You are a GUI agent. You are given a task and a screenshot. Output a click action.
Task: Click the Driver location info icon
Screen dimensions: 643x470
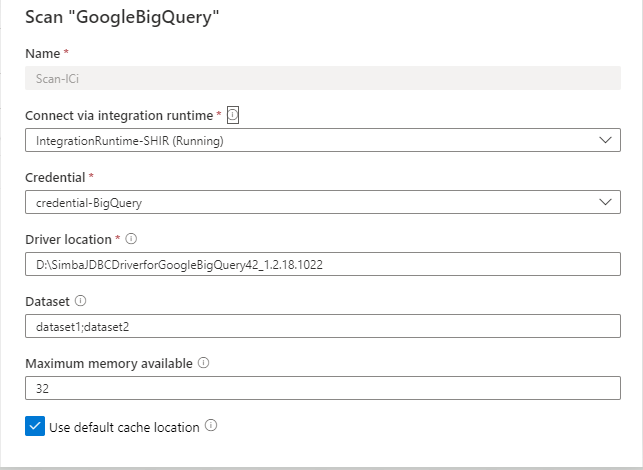point(131,239)
